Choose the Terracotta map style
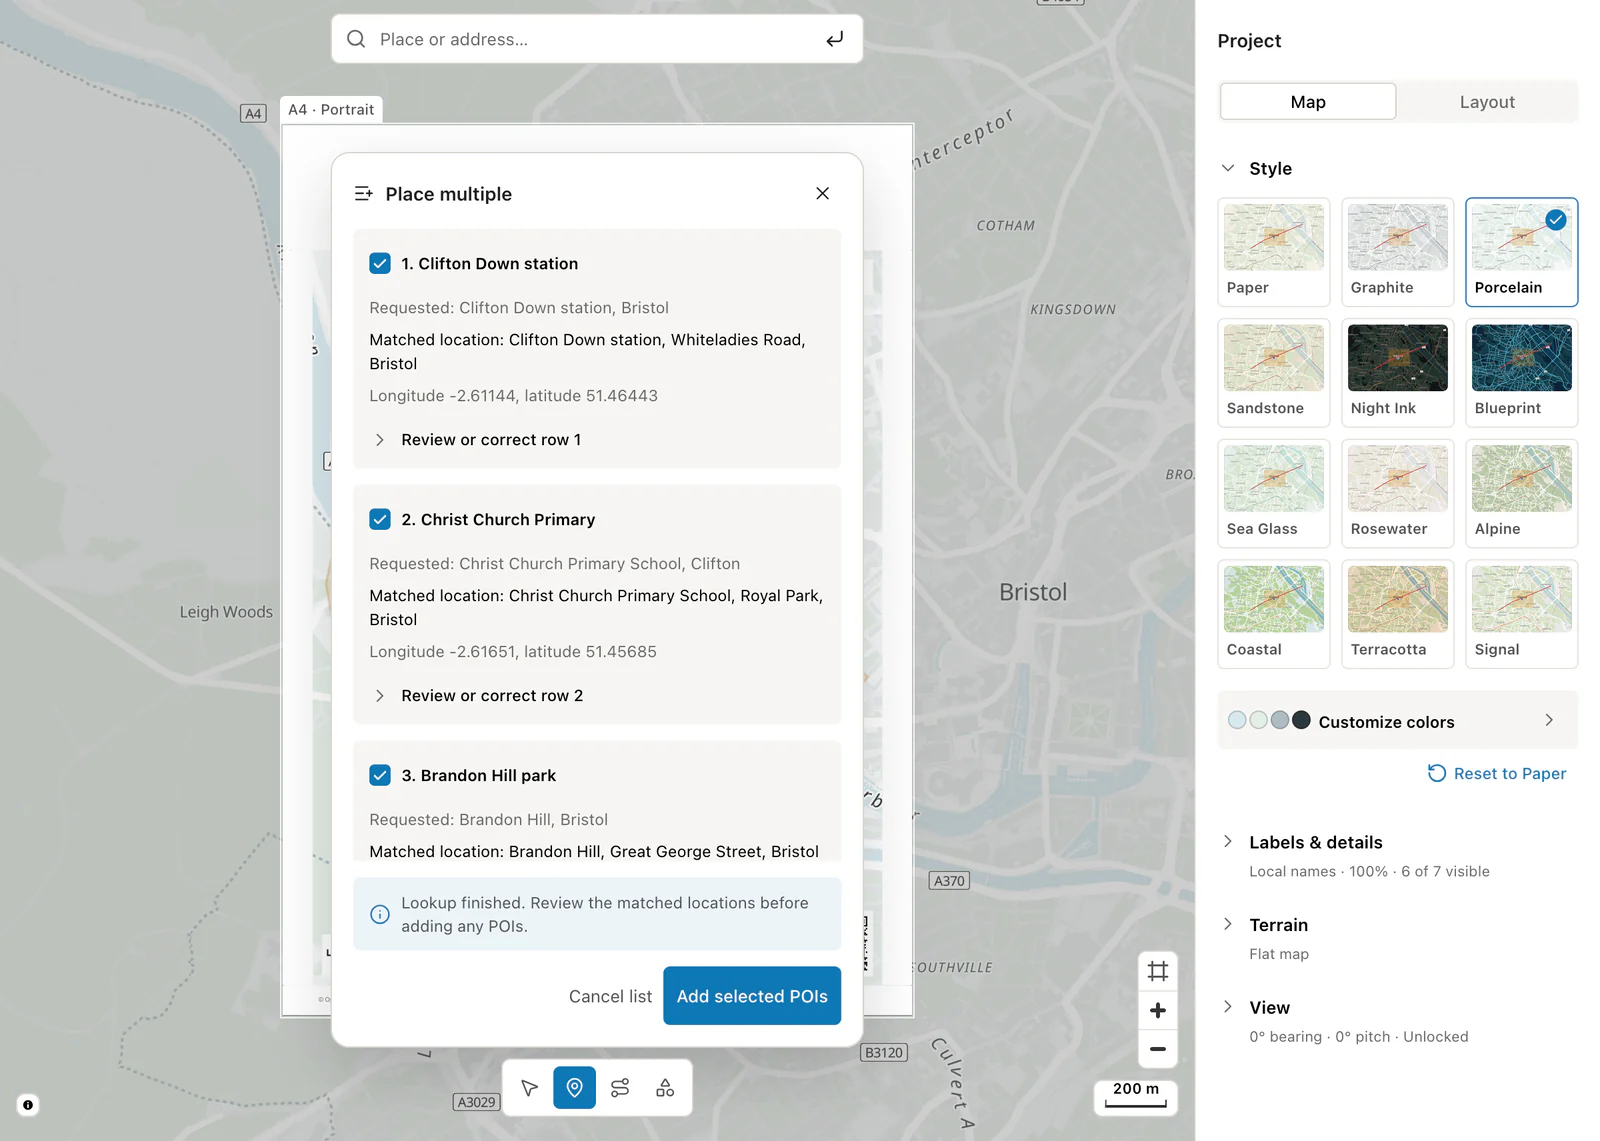 click(x=1398, y=614)
